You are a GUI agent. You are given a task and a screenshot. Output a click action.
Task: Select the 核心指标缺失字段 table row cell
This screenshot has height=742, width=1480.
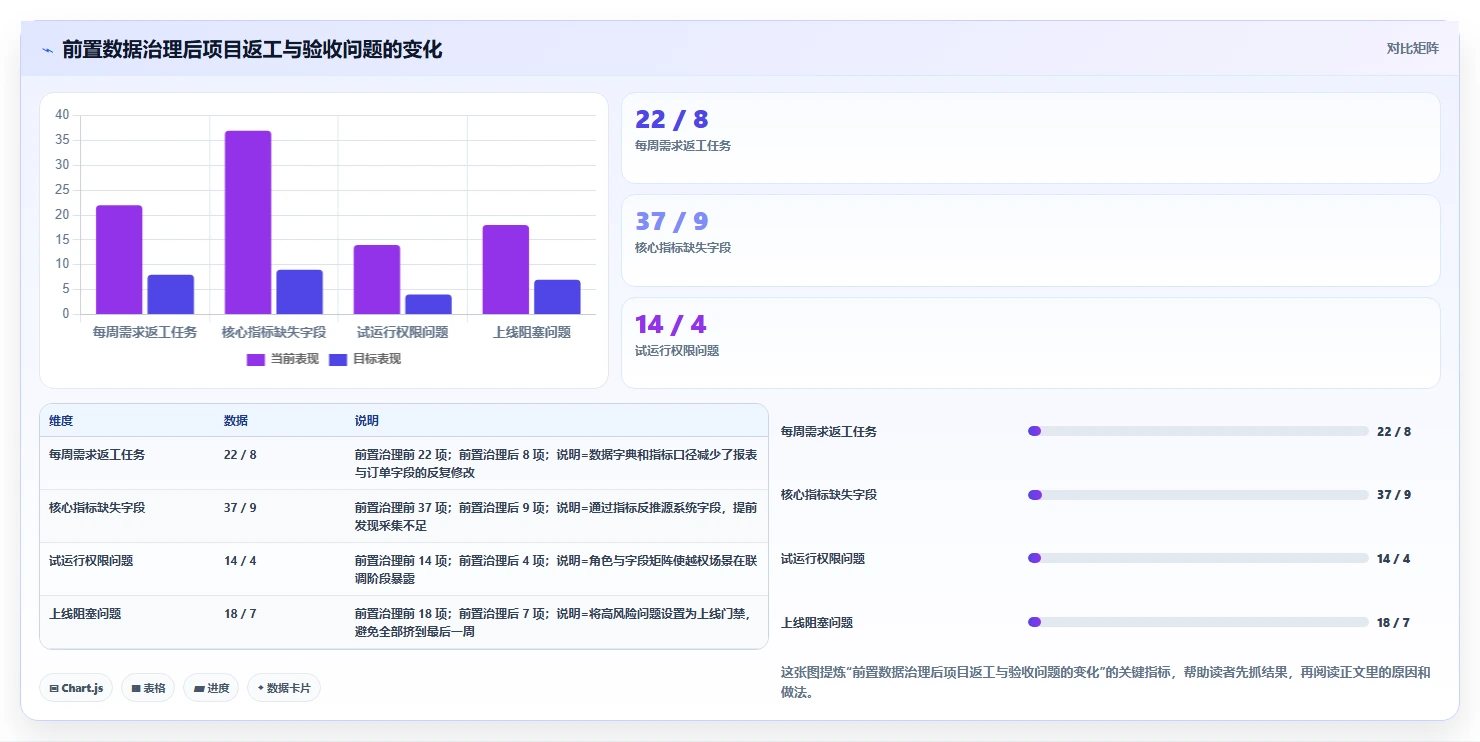97,507
